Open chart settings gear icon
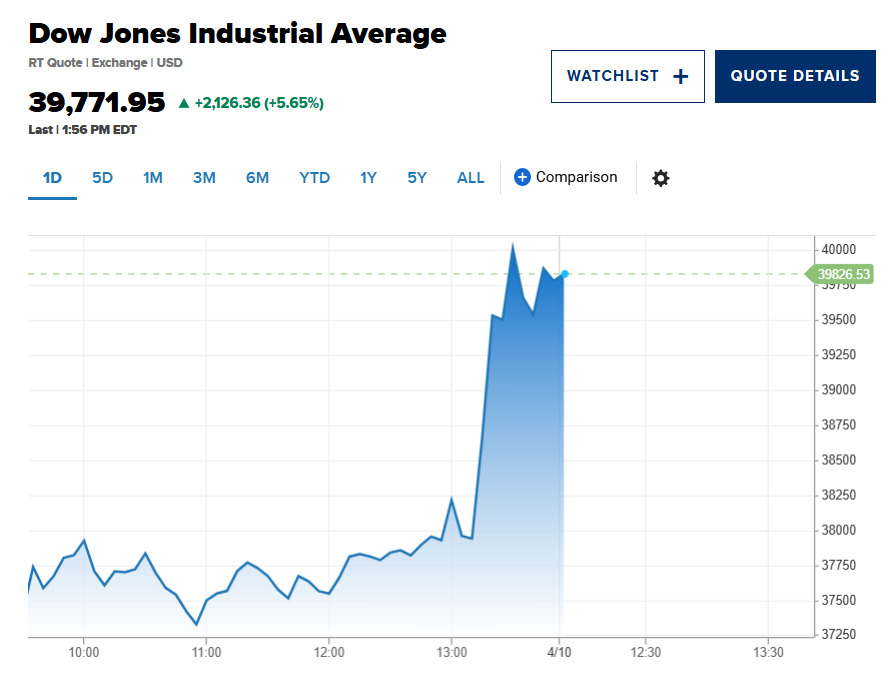Viewport: 891px width, 683px height. tap(660, 178)
